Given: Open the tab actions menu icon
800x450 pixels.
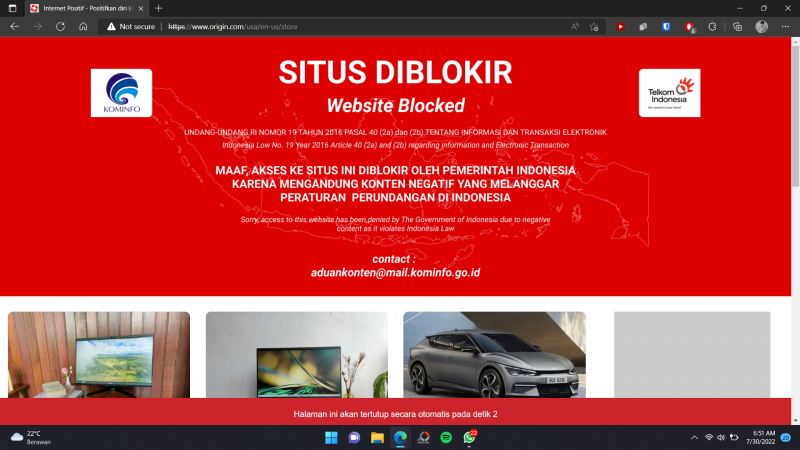Looking at the screenshot, I should [x=12, y=8].
